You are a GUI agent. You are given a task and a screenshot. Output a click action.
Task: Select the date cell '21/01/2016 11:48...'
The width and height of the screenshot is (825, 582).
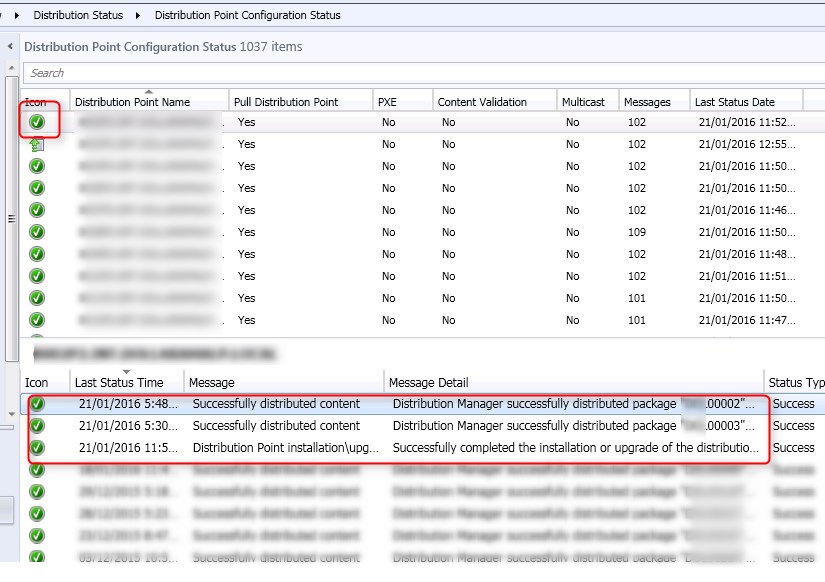coord(747,254)
